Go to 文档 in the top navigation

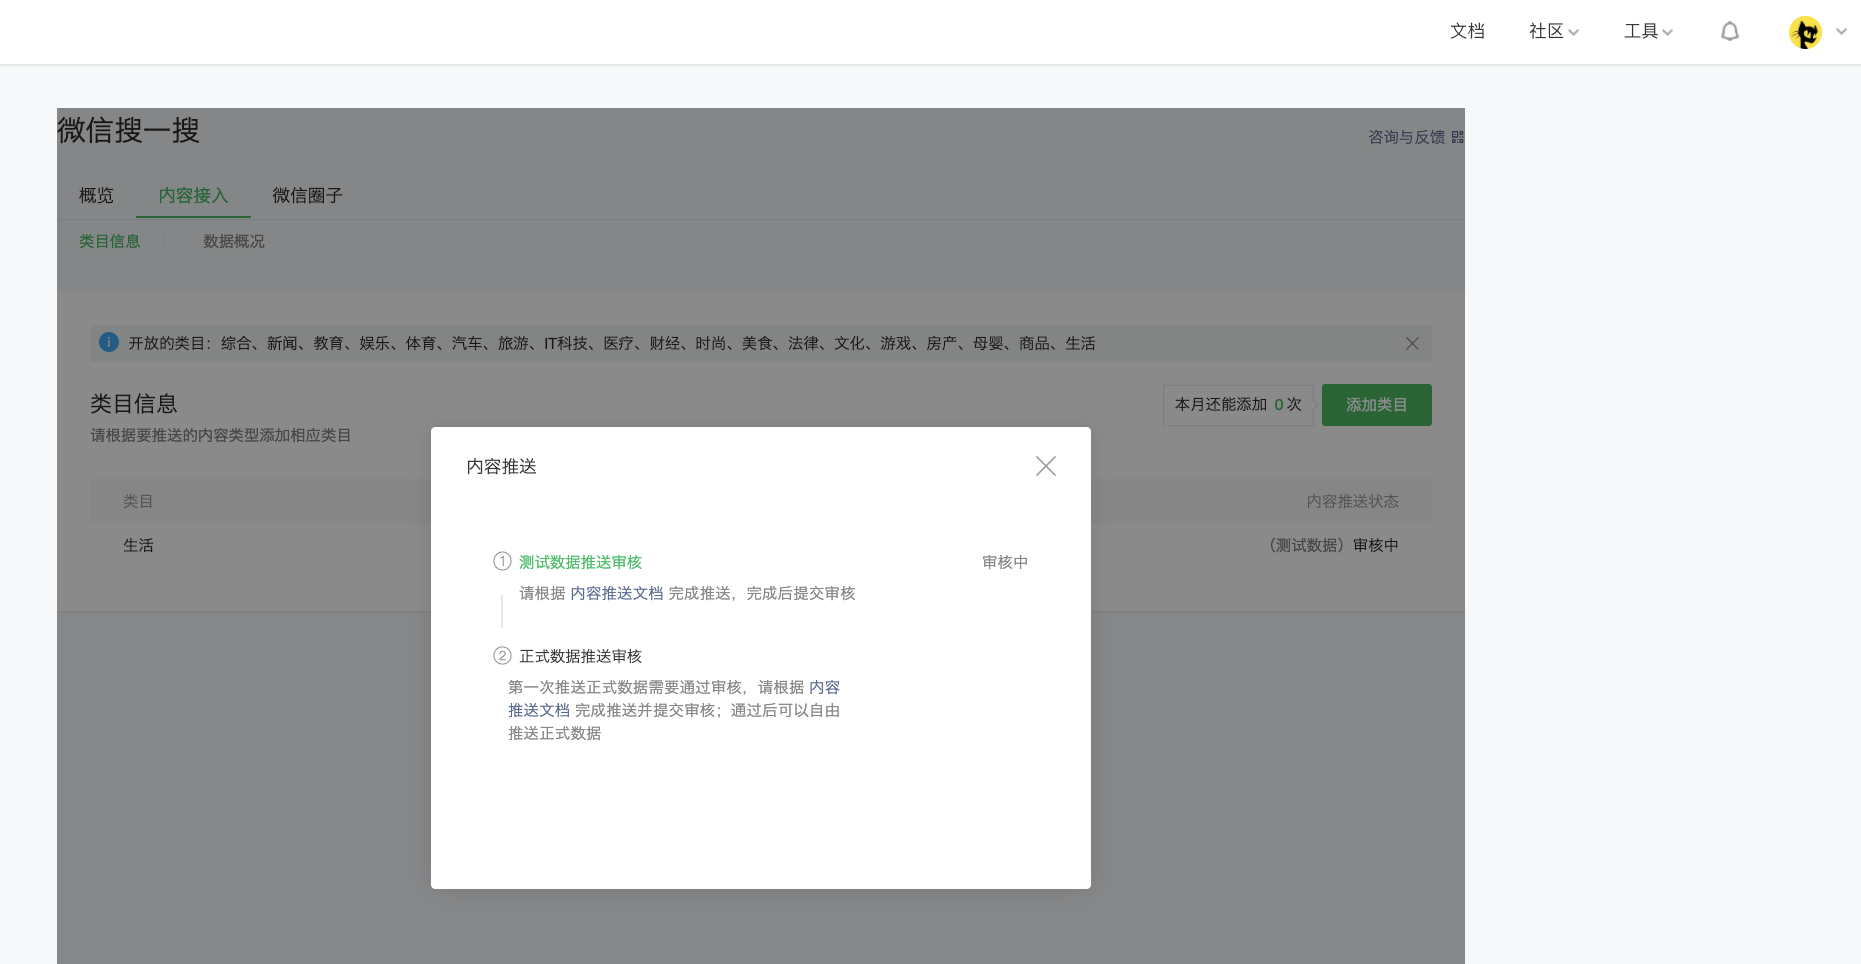pos(1467,32)
